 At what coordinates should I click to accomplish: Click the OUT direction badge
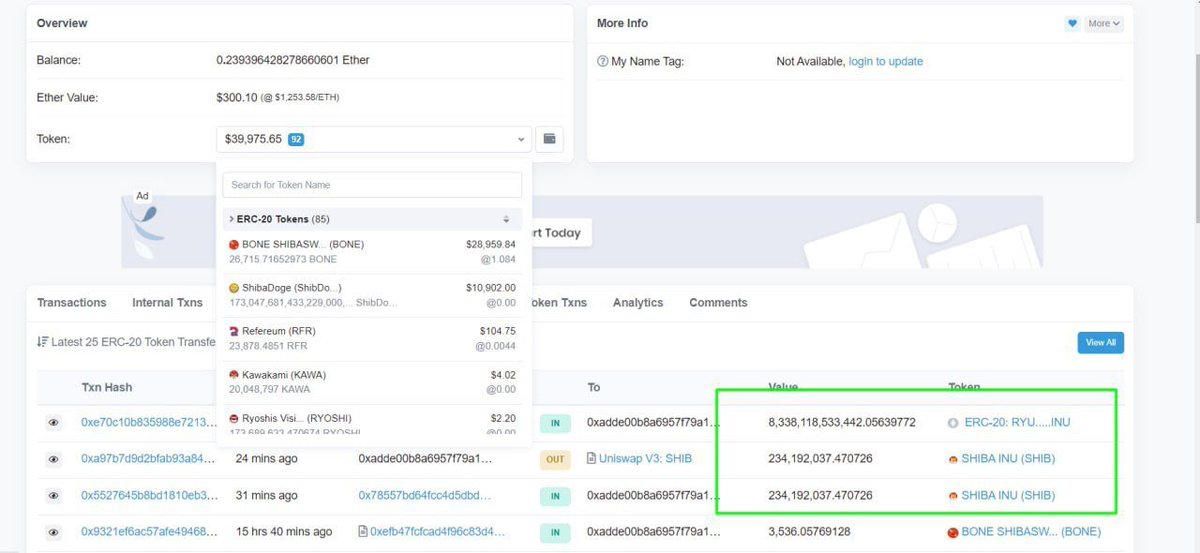(555, 460)
